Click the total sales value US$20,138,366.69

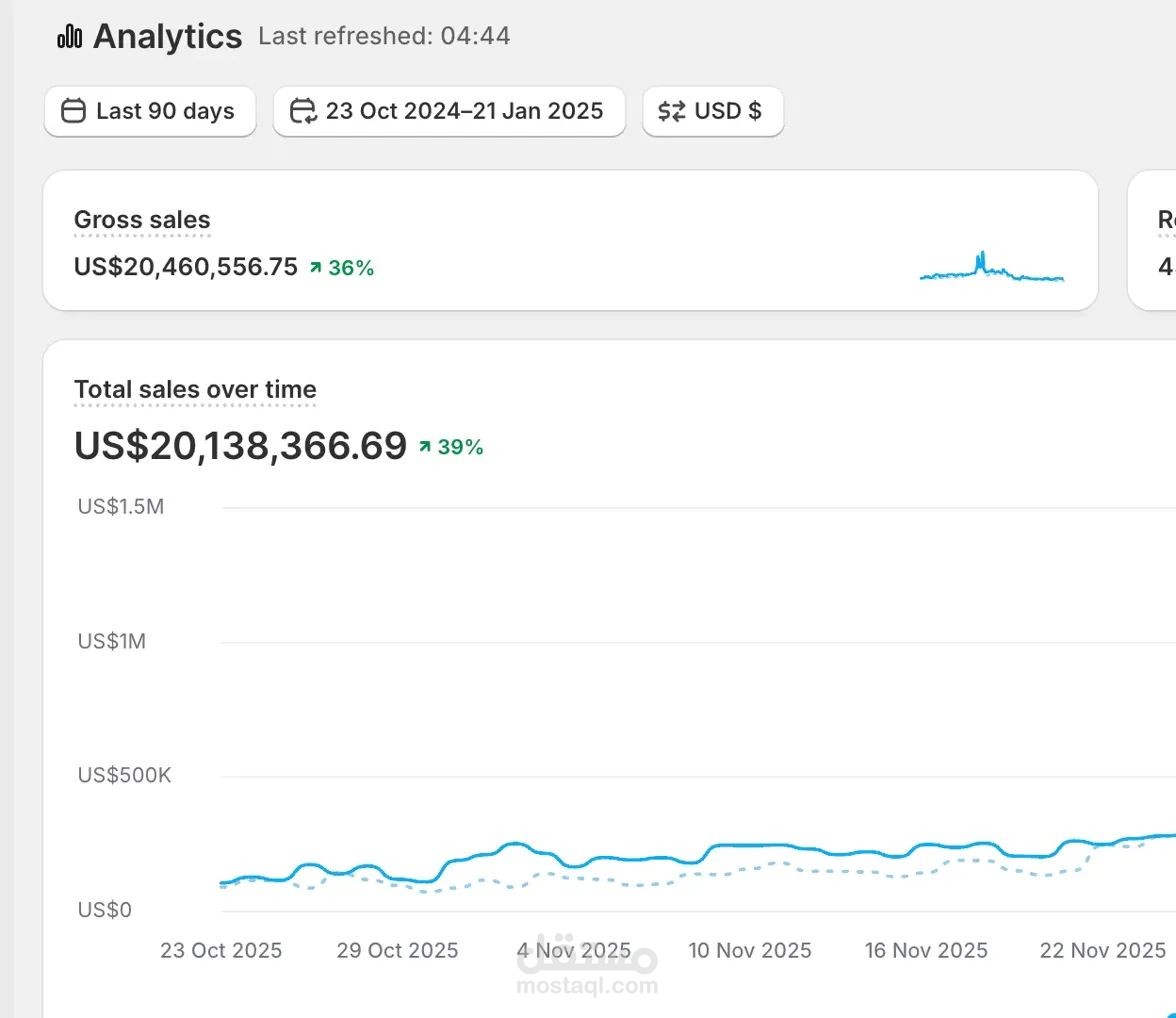[x=240, y=446]
